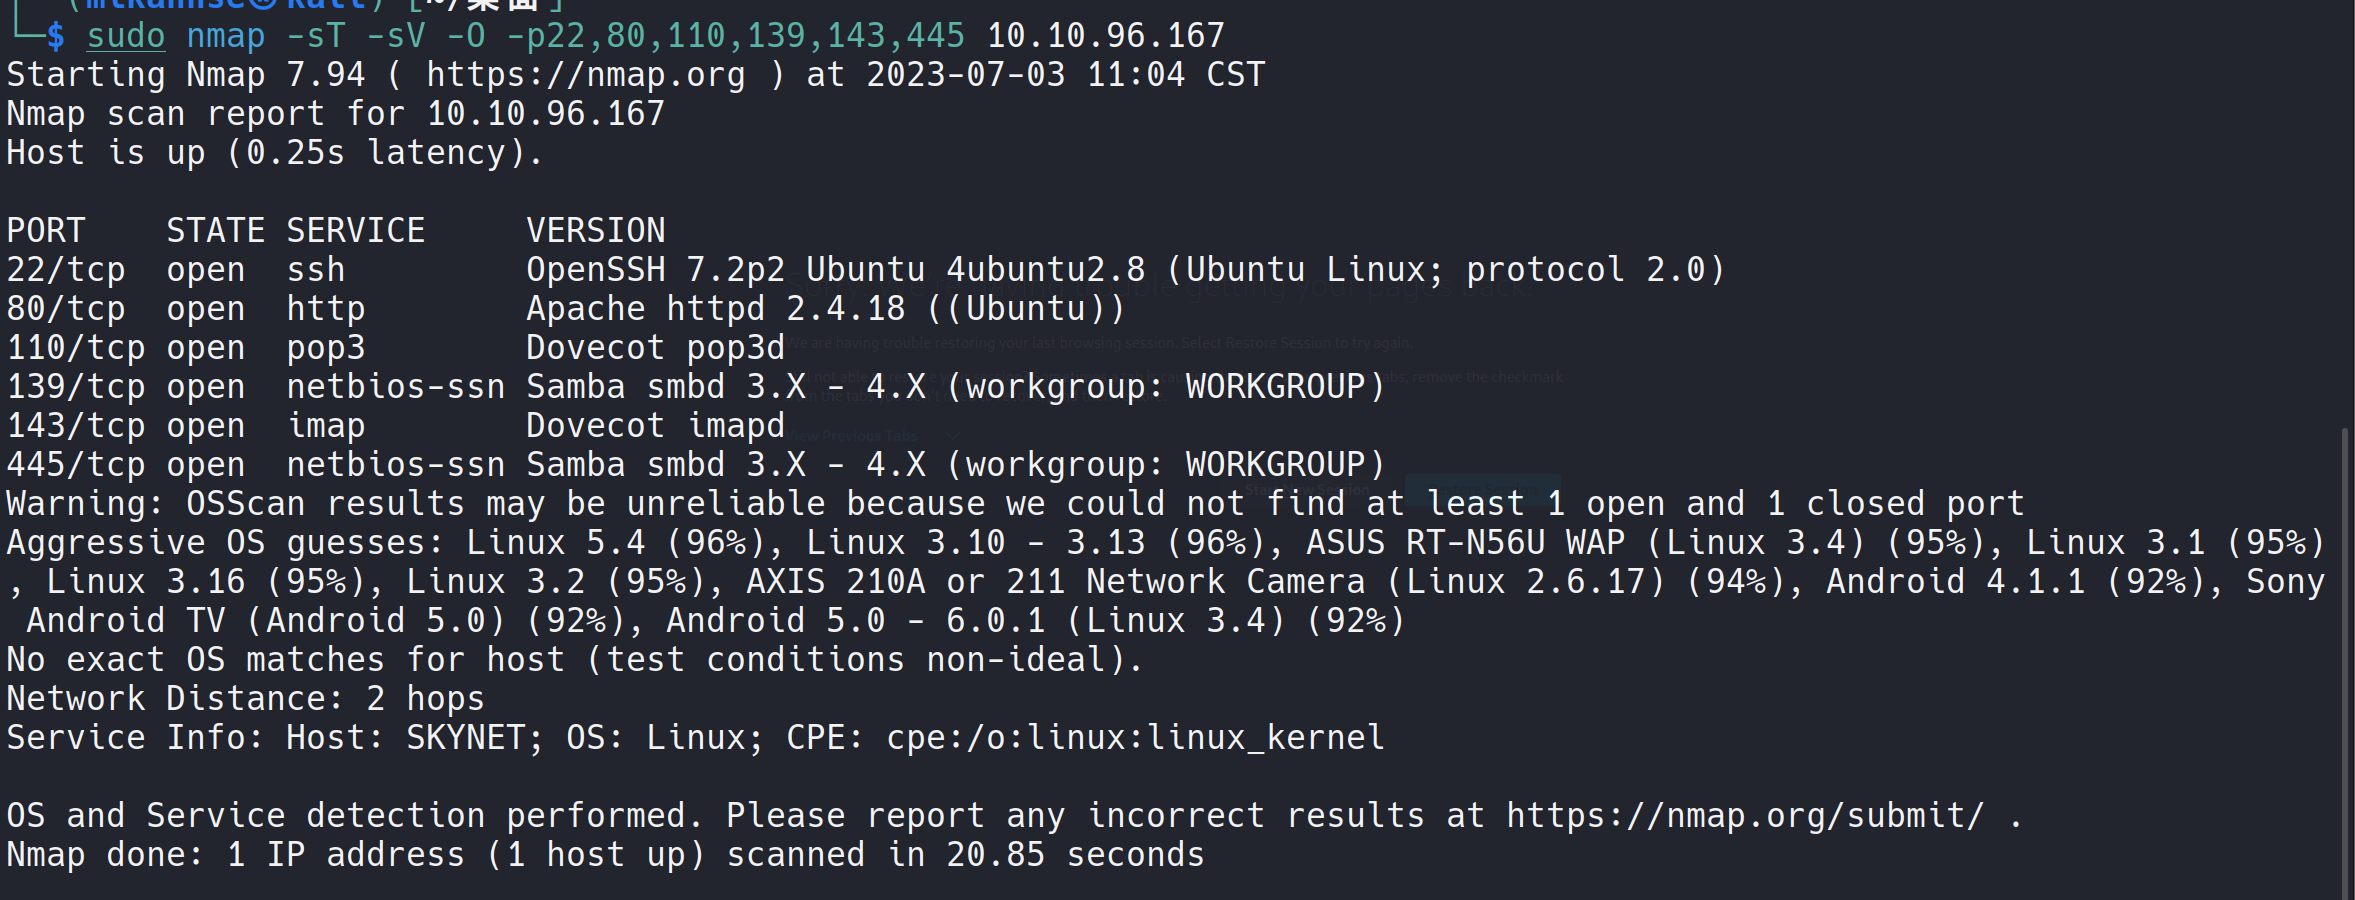Image resolution: width=2355 pixels, height=900 pixels.
Task: Click the target IP in the command line
Action: point(1105,36)
